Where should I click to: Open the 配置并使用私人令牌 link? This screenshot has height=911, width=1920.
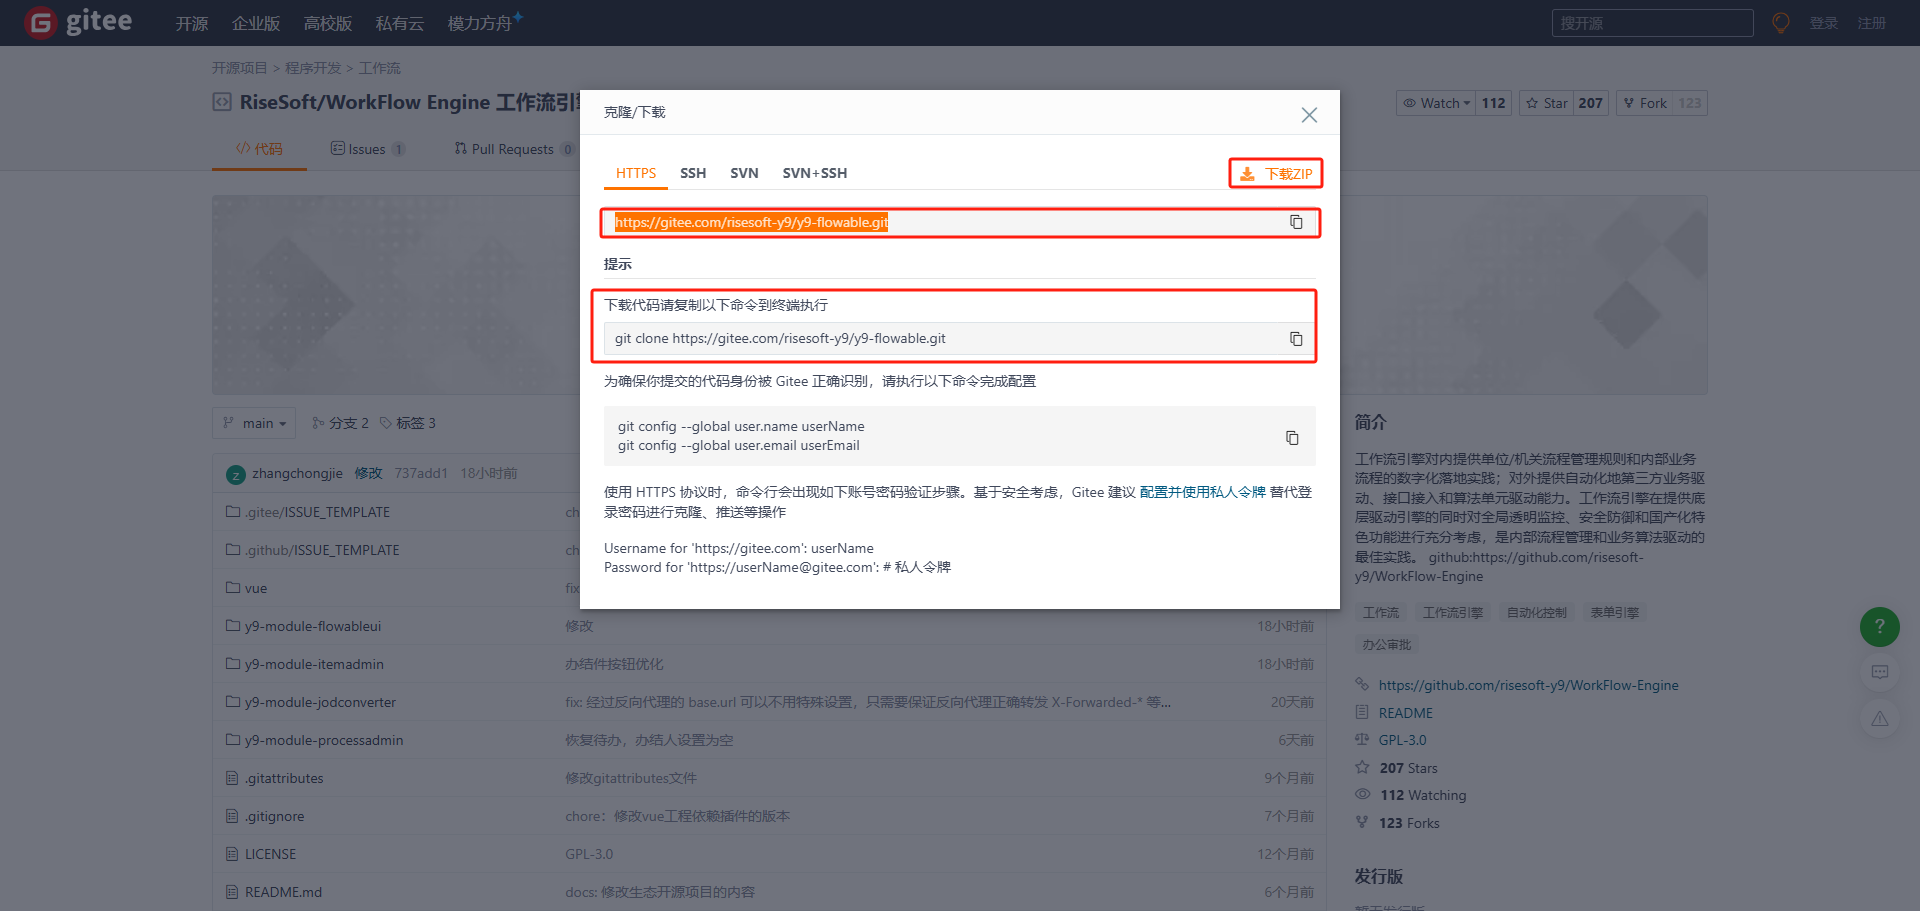click(x=1203, y=492)
